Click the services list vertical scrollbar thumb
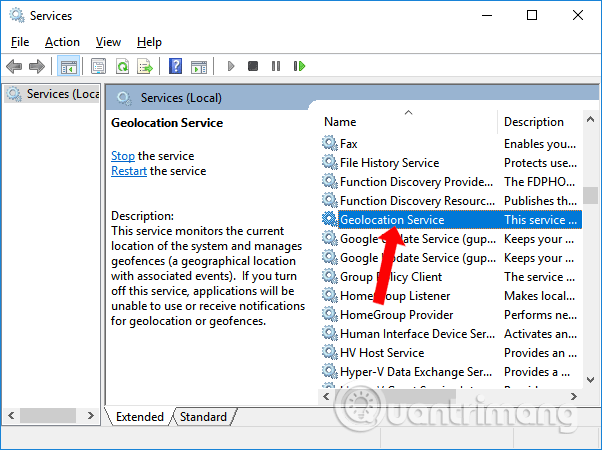Viewport: 602px width, 450px height. (x=590, y=195)
